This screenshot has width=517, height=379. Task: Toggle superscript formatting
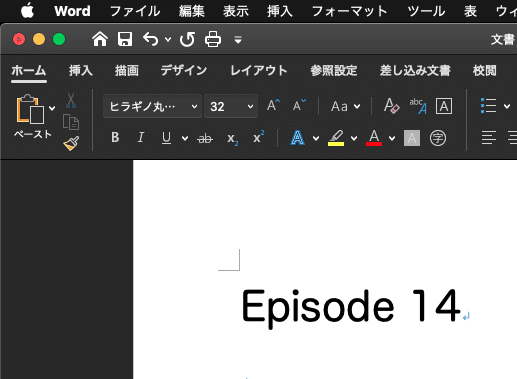tap(259, 137)
